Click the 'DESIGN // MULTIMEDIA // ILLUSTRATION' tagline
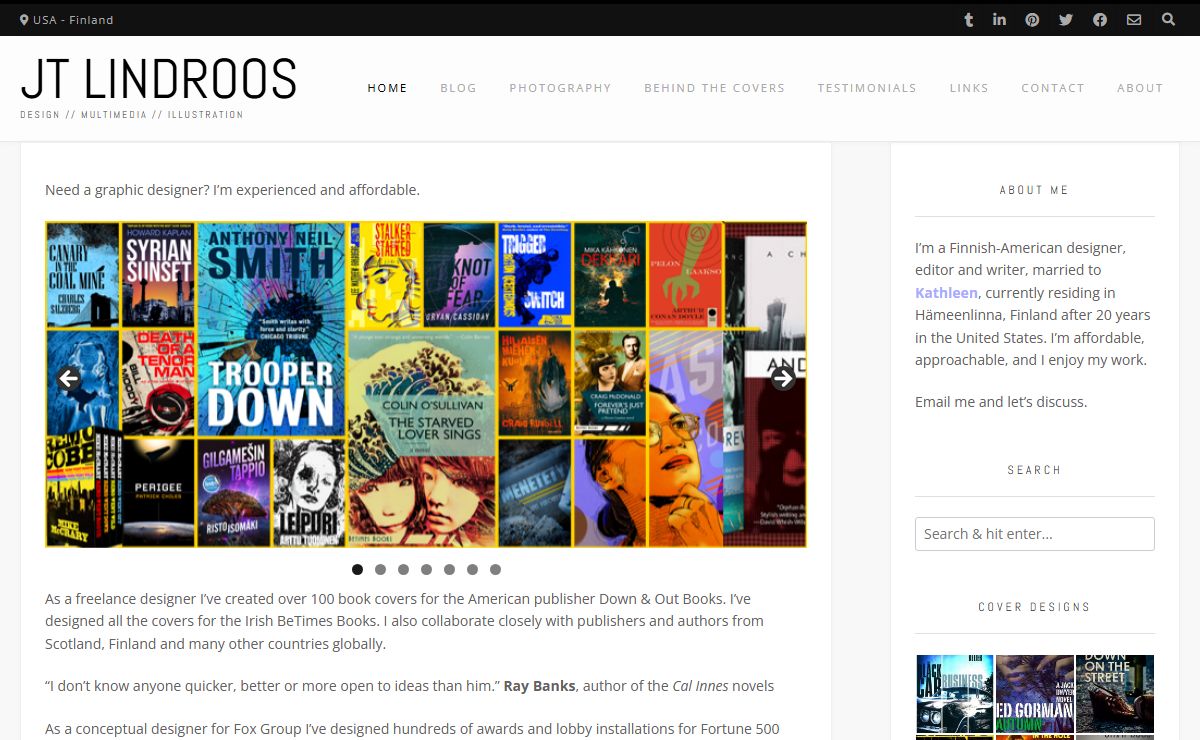The width and height of the screenshot is (1200, 740). pos(132,115)
